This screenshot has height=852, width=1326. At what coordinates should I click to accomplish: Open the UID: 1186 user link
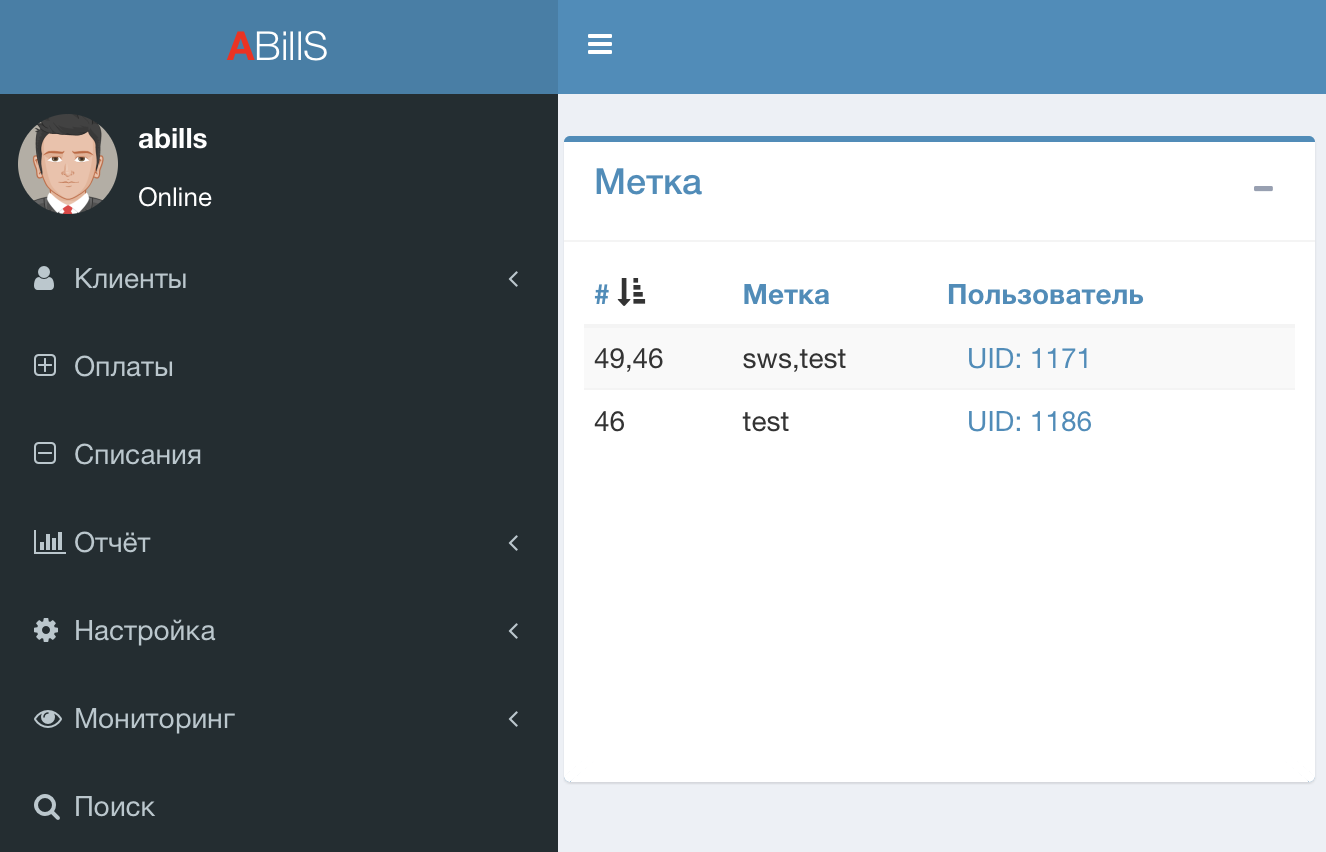pyautogui.click(x=1029, y=422)
